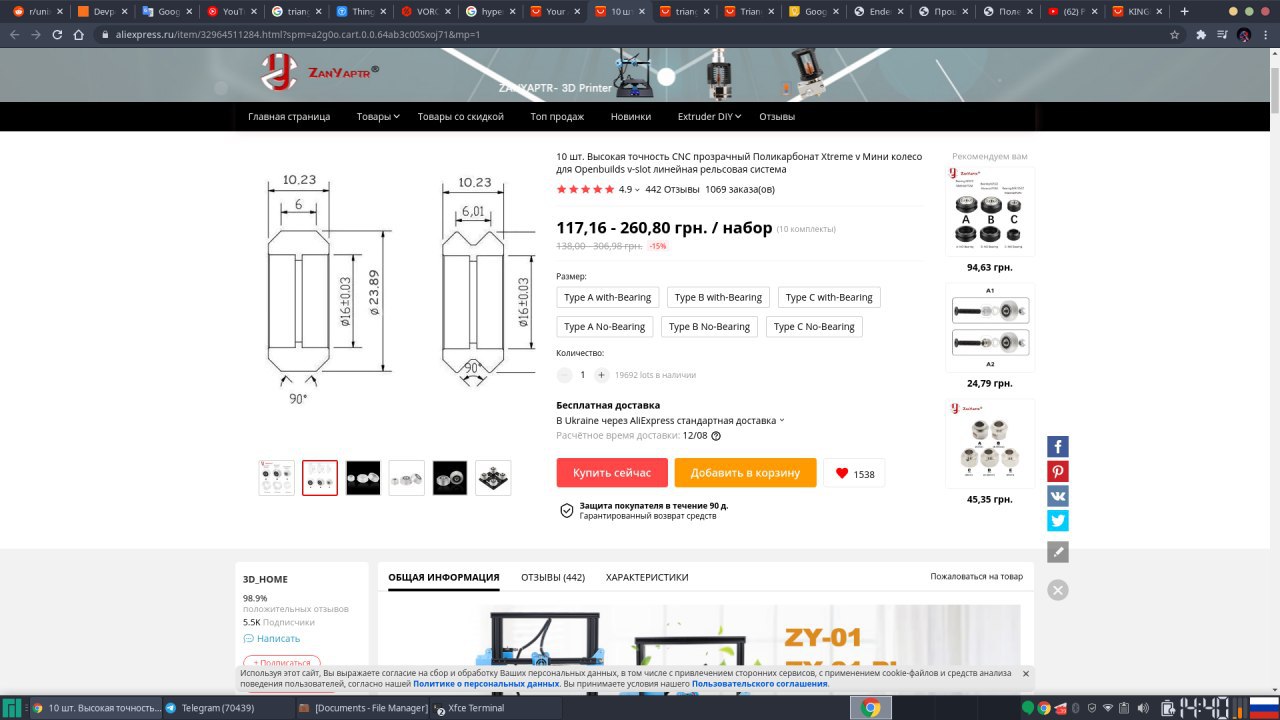Open the Manjaro application menu
This screenshot has height=720, width=1280.
(x=12, y=708)
